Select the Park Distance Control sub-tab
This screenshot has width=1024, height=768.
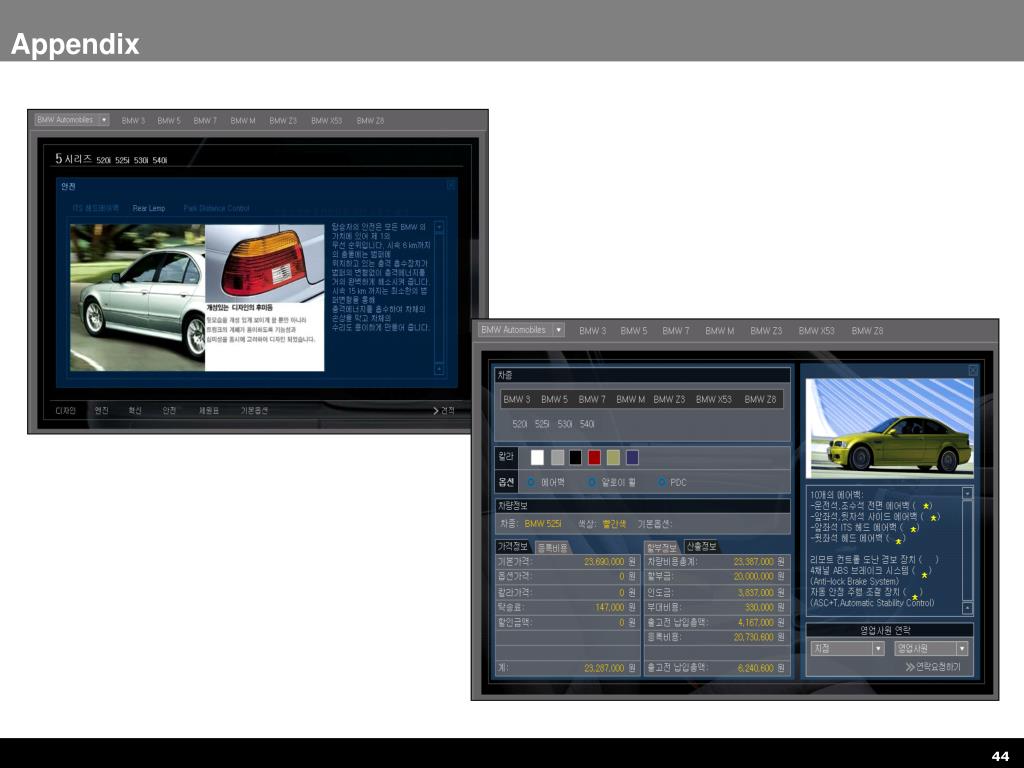(x=216, y=208)
